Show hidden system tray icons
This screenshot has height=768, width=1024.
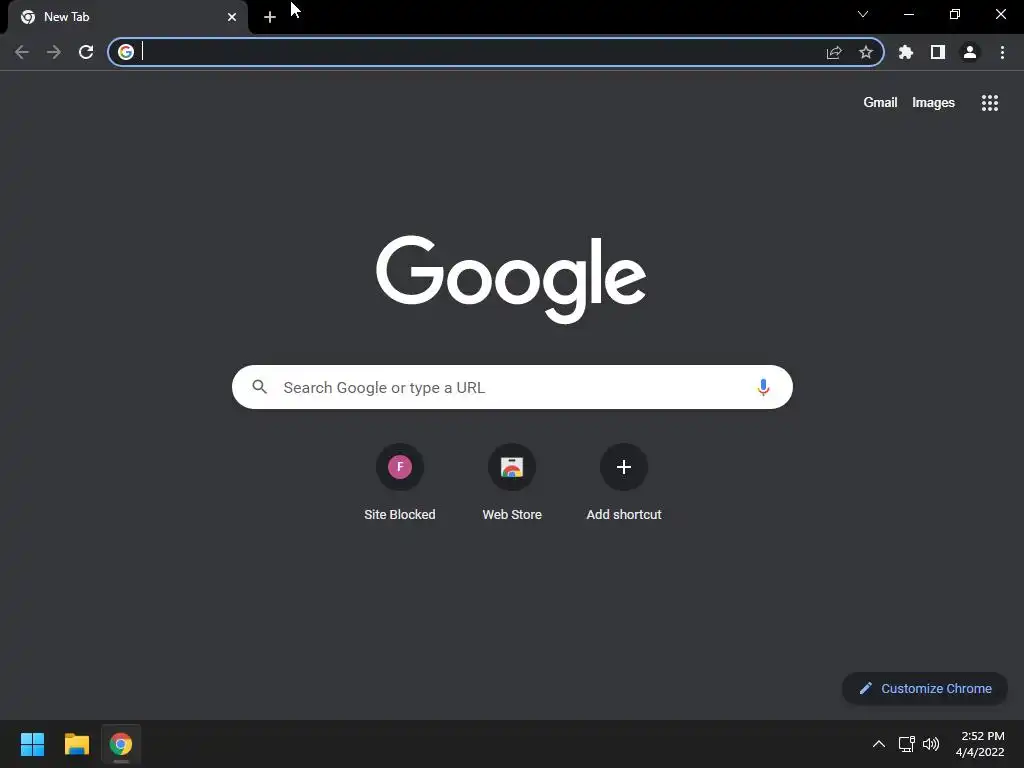pyautogui.click(x=879, y=744)
